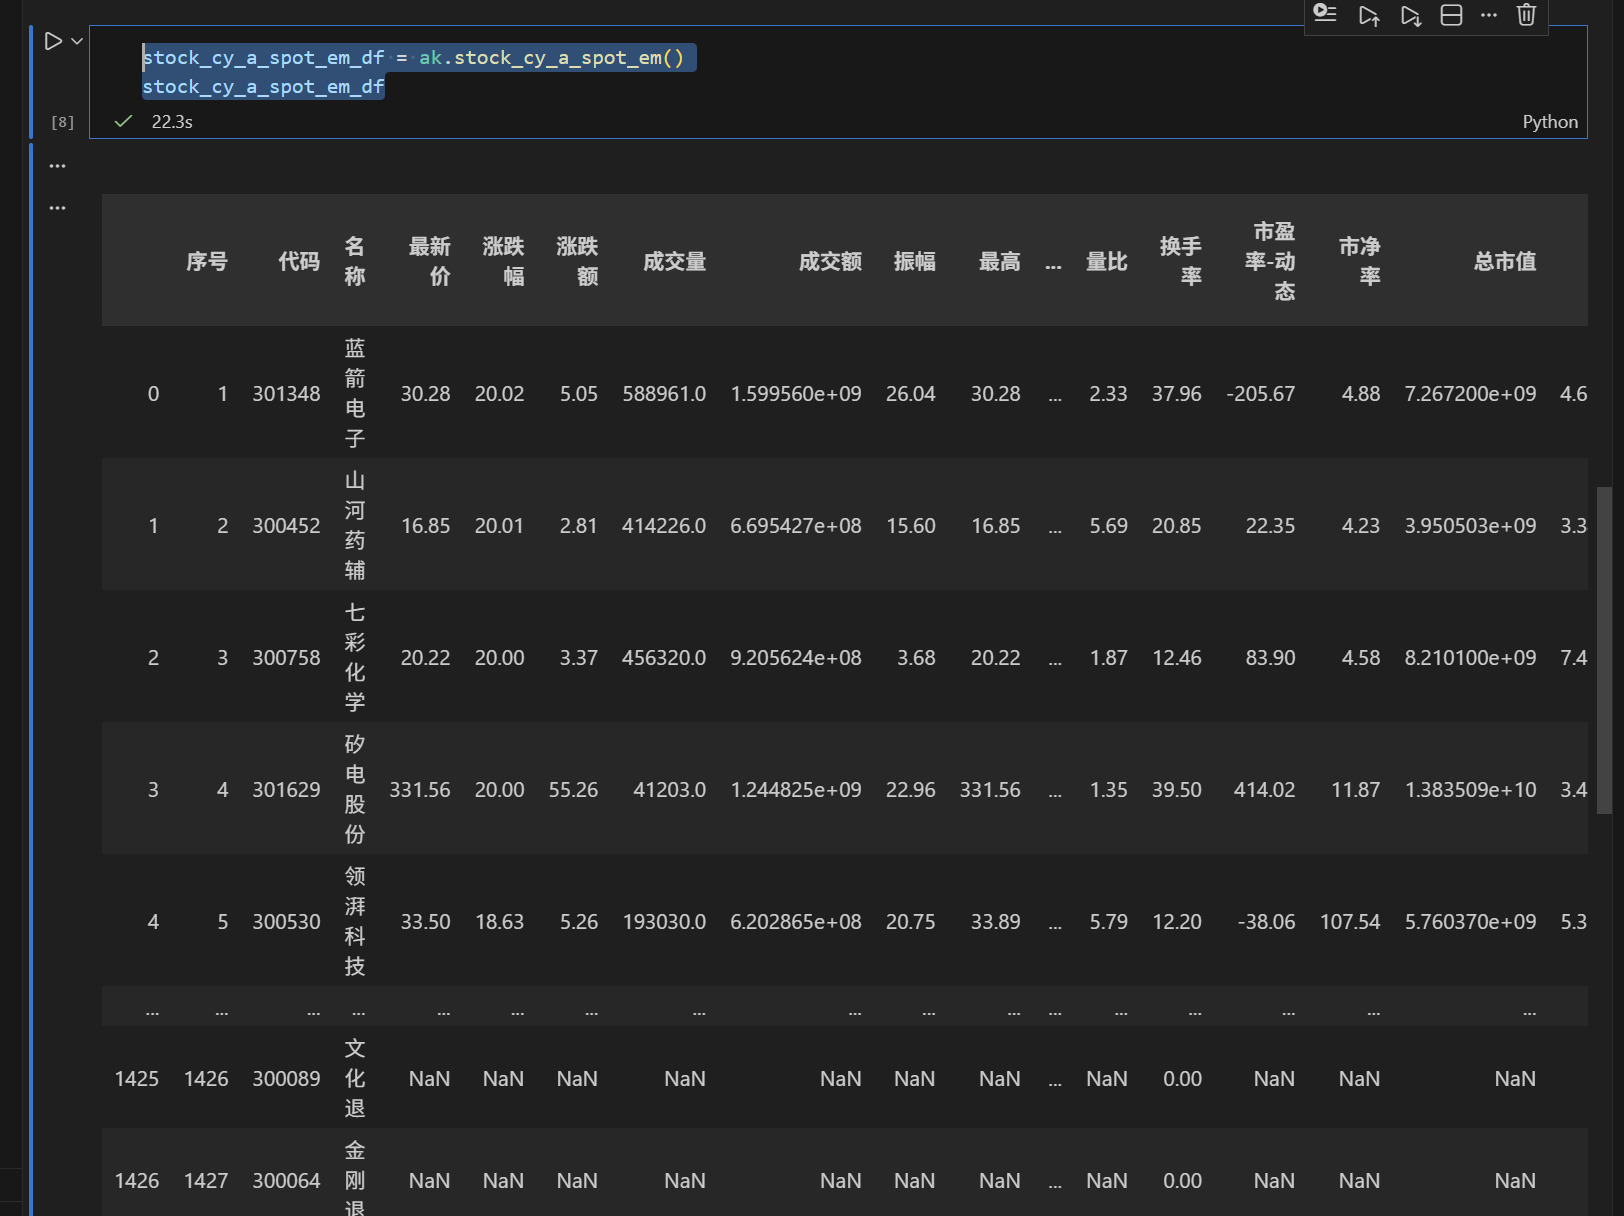1624x1216 pixels.
Task: Click the stock name 七彩化学
Action: point(355,657)
